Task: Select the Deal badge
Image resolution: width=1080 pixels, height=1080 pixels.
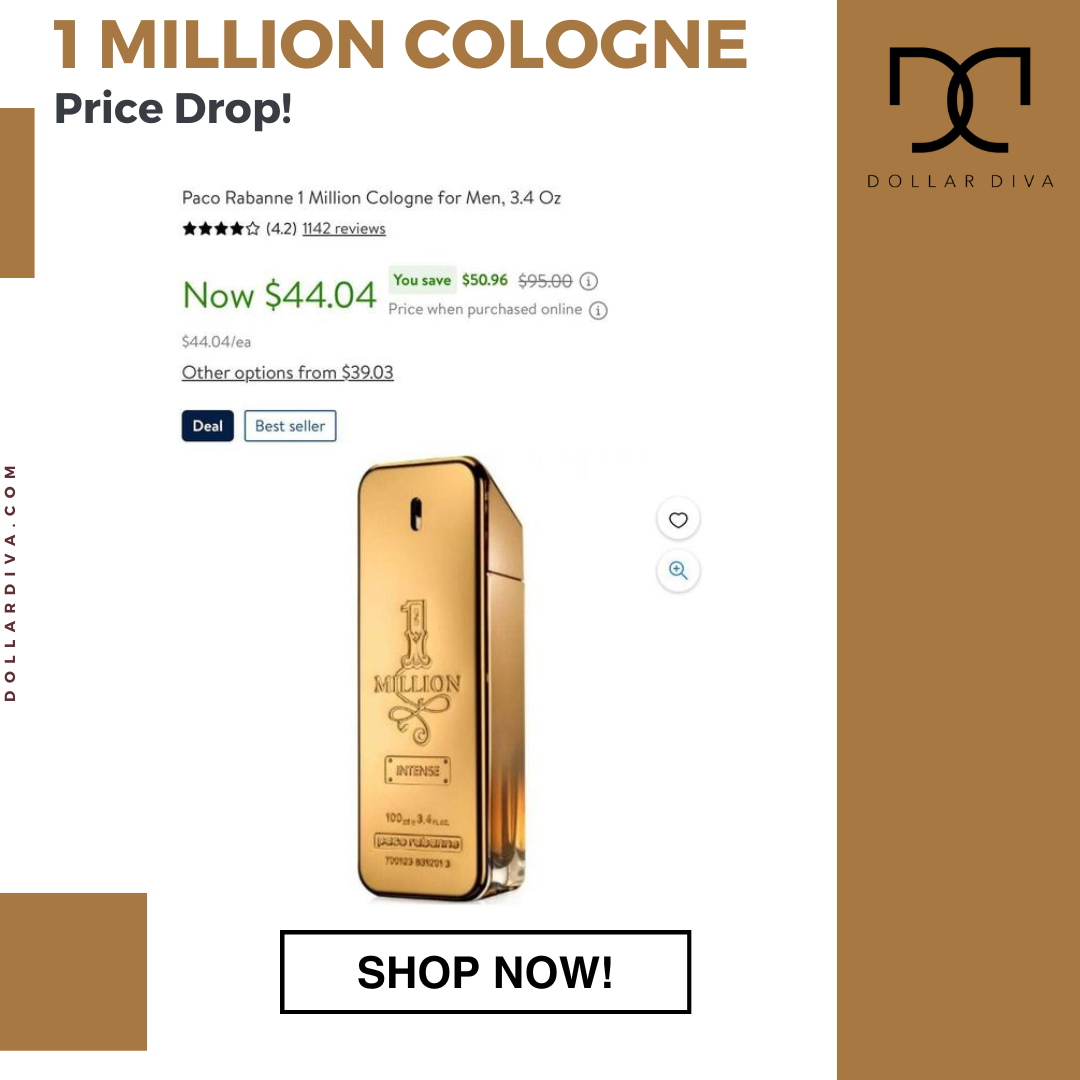Action: coord(207,426)
